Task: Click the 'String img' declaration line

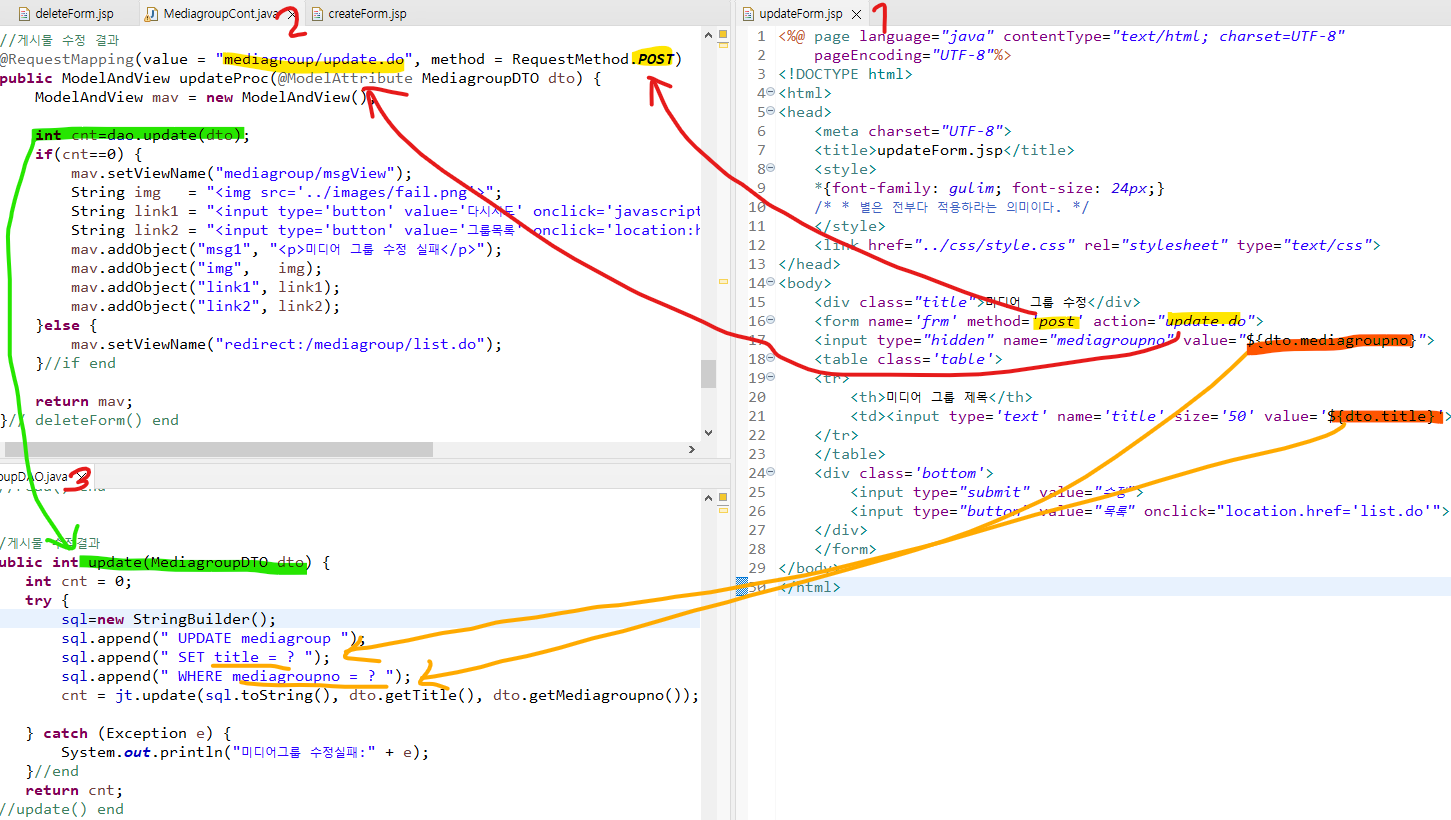Action: pyautogui.click(x=286, y=192)
